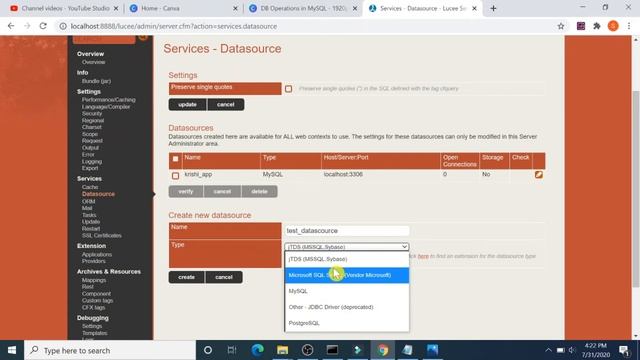Reload the page with the refresh icon
640x360 pixels.
click(43, 26)
